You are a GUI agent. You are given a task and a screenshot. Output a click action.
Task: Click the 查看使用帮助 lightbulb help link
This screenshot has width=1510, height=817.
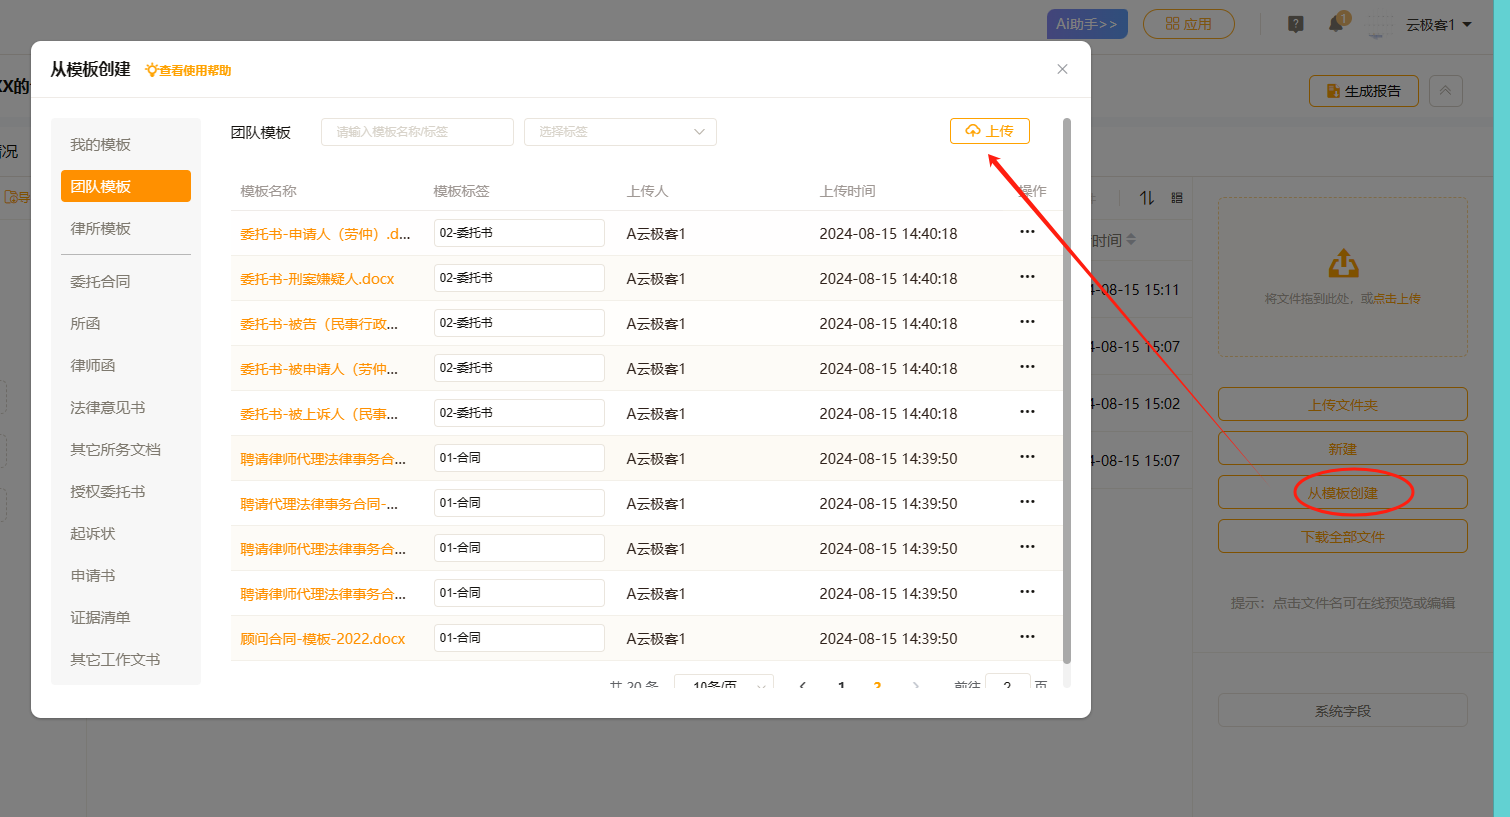pyautogui.click(x=189, y=70)
